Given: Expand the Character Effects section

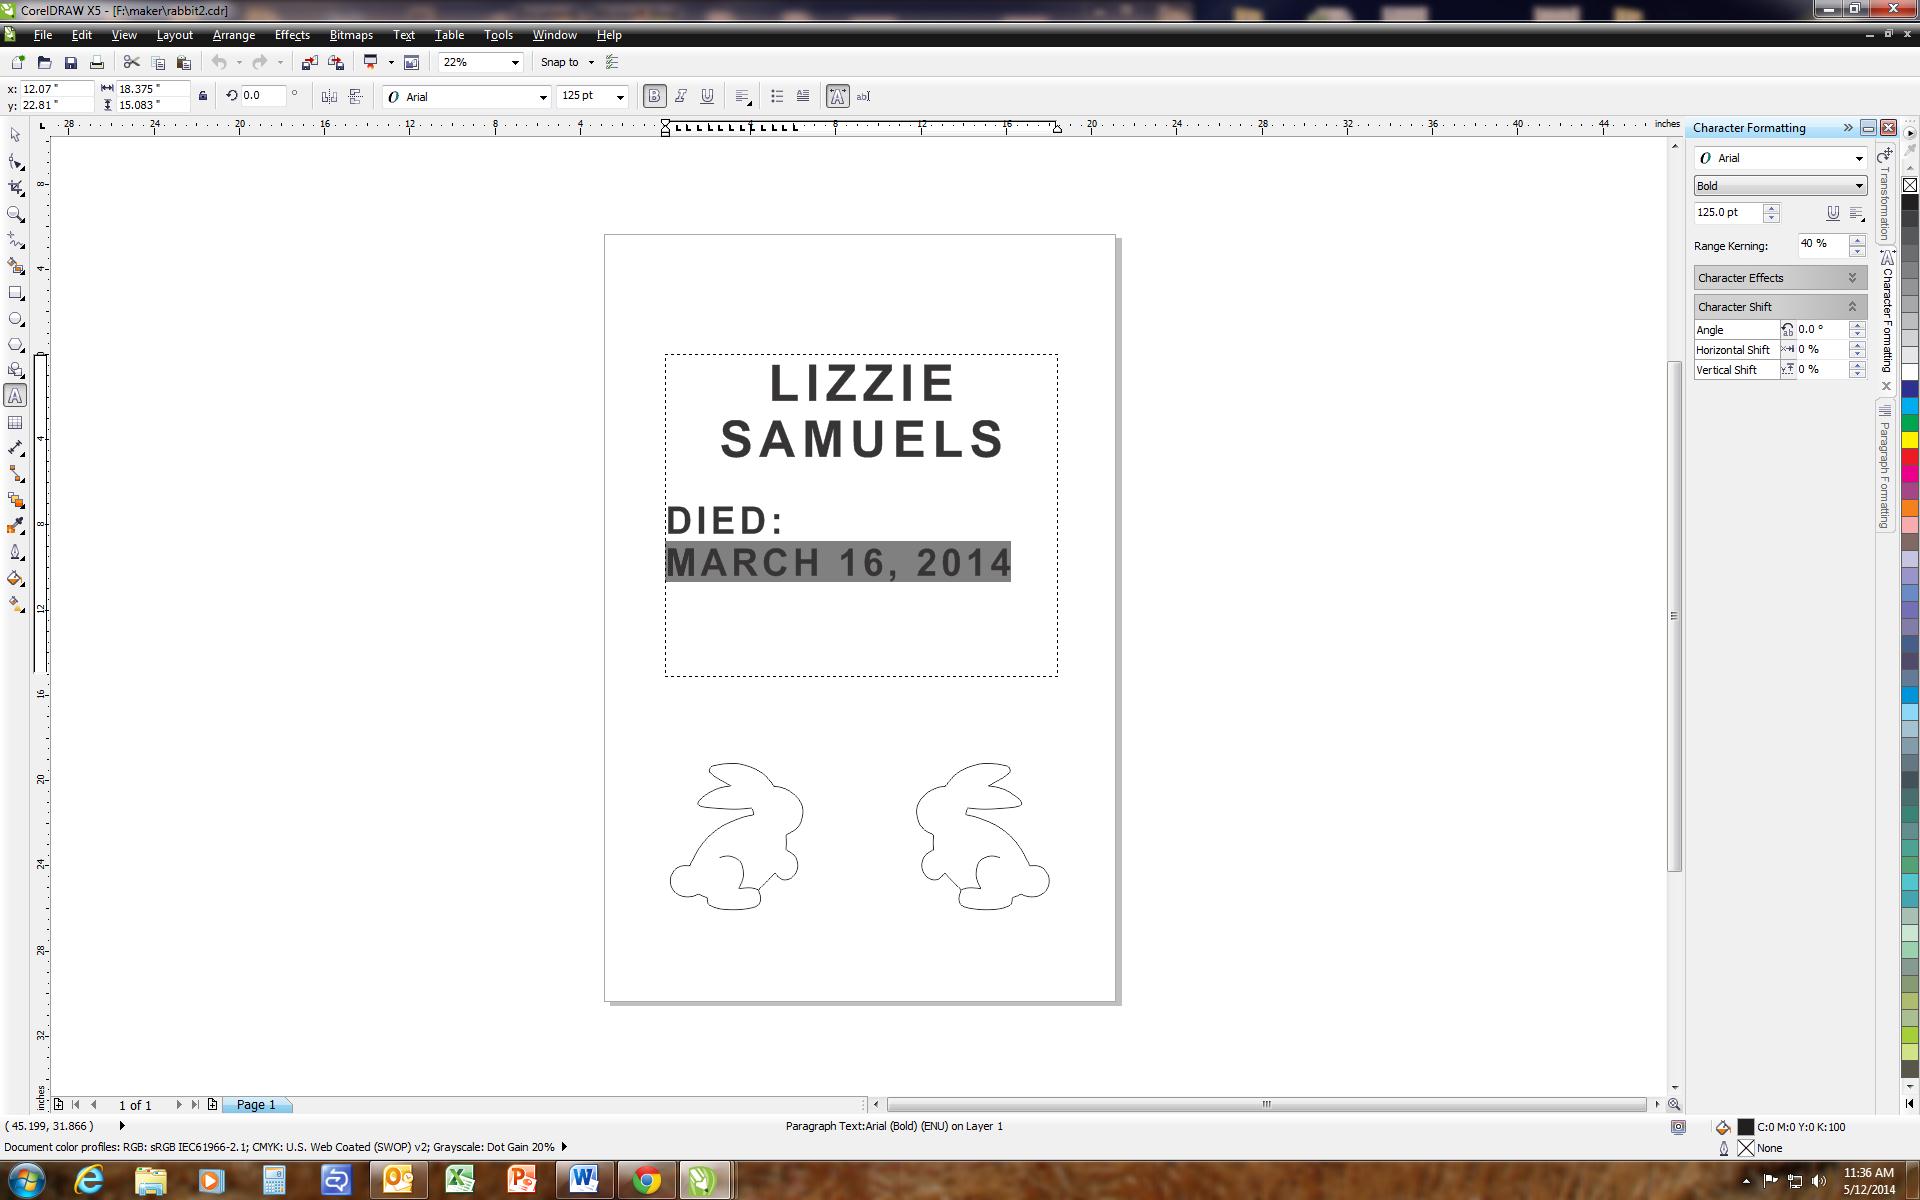Looking at the screenshot, I should [1852, 277].
